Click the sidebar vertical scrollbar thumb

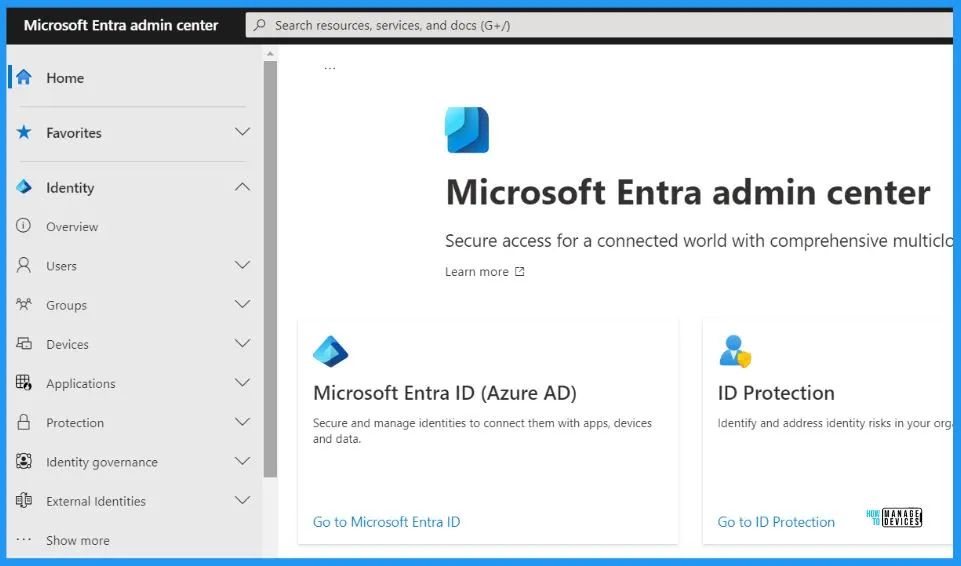tap(270, 268)
